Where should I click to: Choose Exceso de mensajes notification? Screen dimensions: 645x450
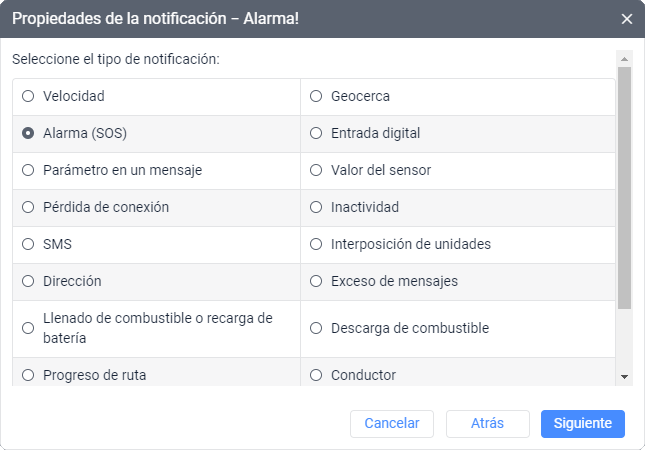(316, 281)
